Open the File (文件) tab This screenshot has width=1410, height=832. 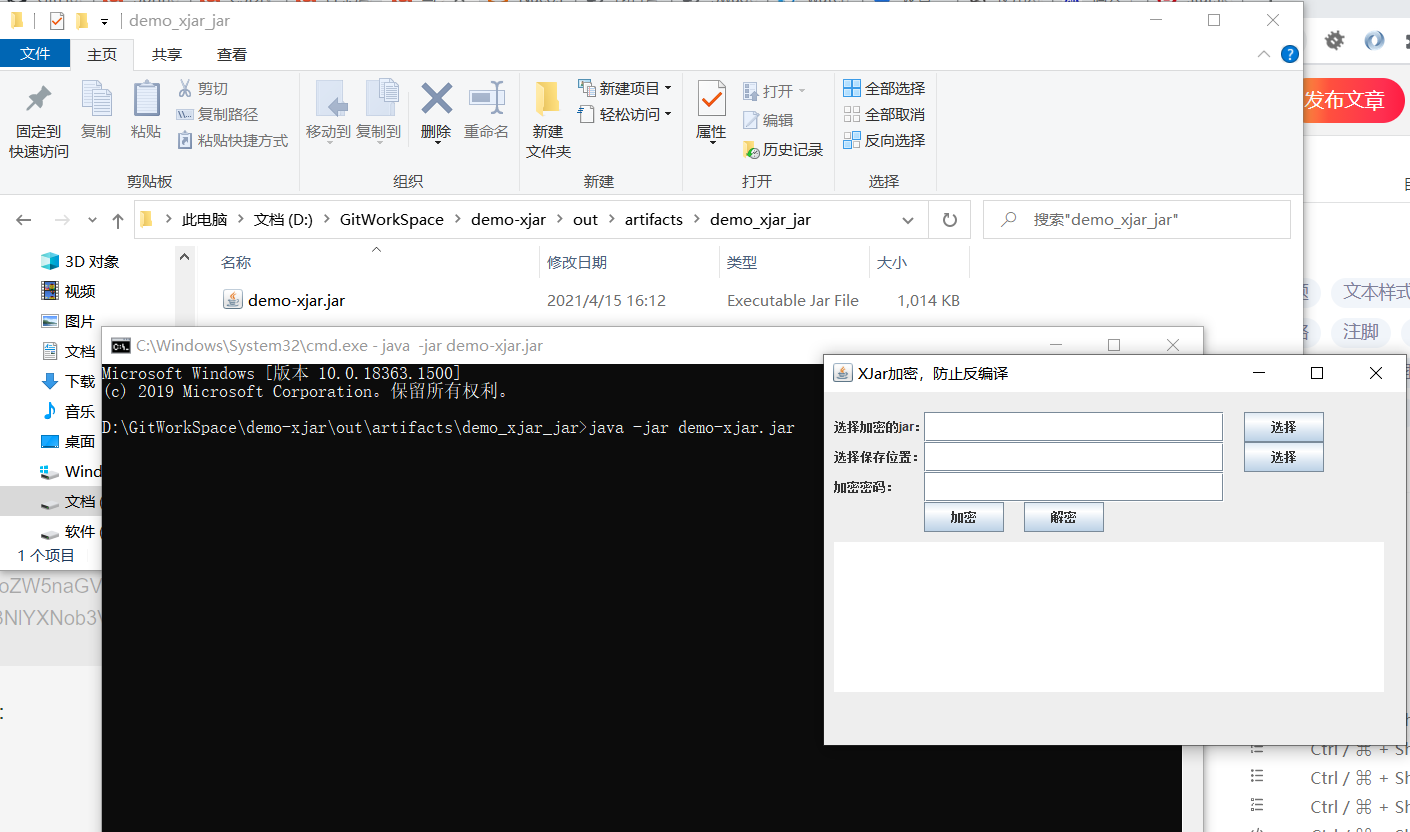(35, 54)
